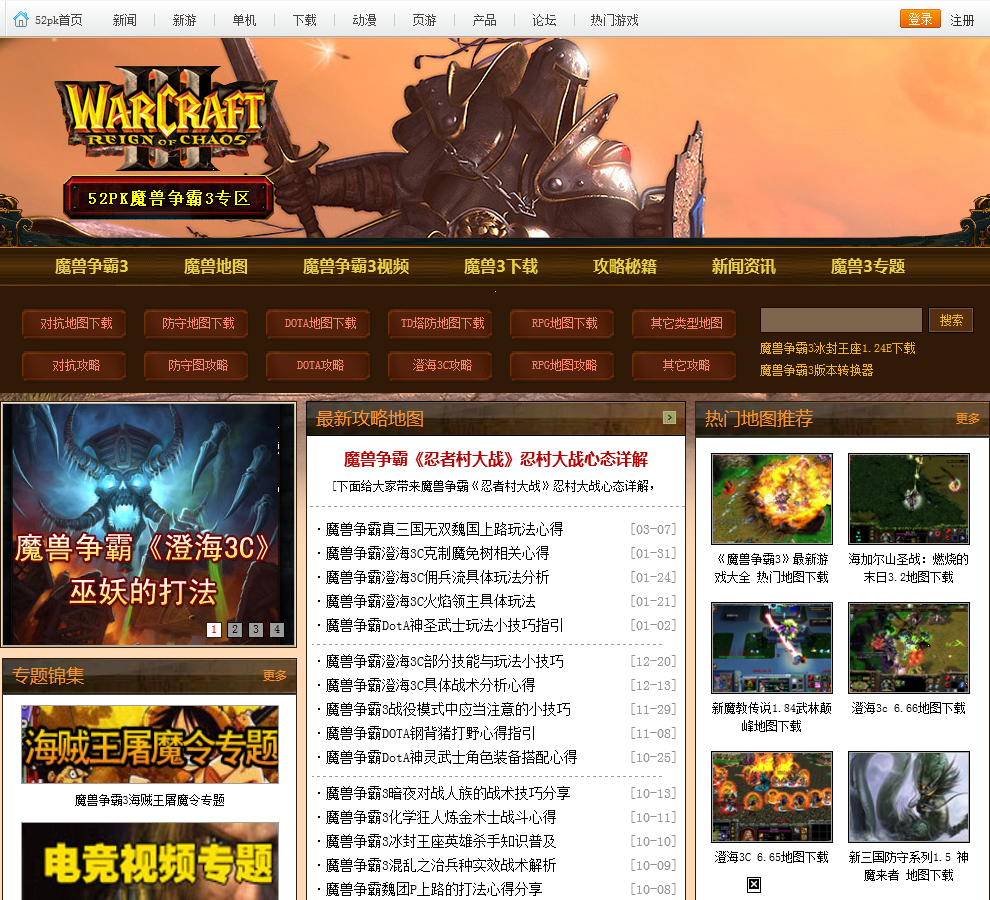This screenshot has height=900, width=990.
Task: Click the TD塔防地图下载 button
Action: (x=442, y=323)
